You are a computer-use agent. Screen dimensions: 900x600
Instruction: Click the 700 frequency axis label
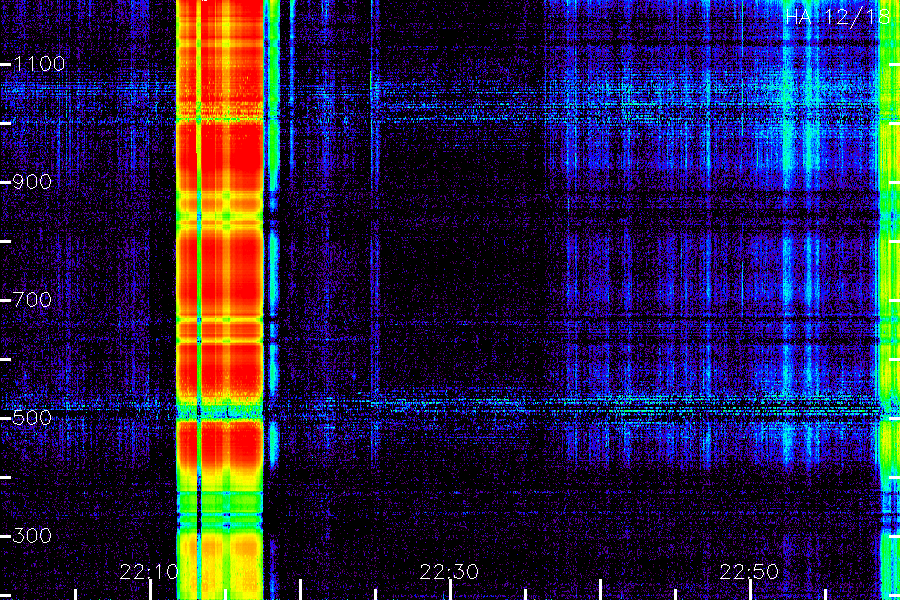tap(32, 300)
